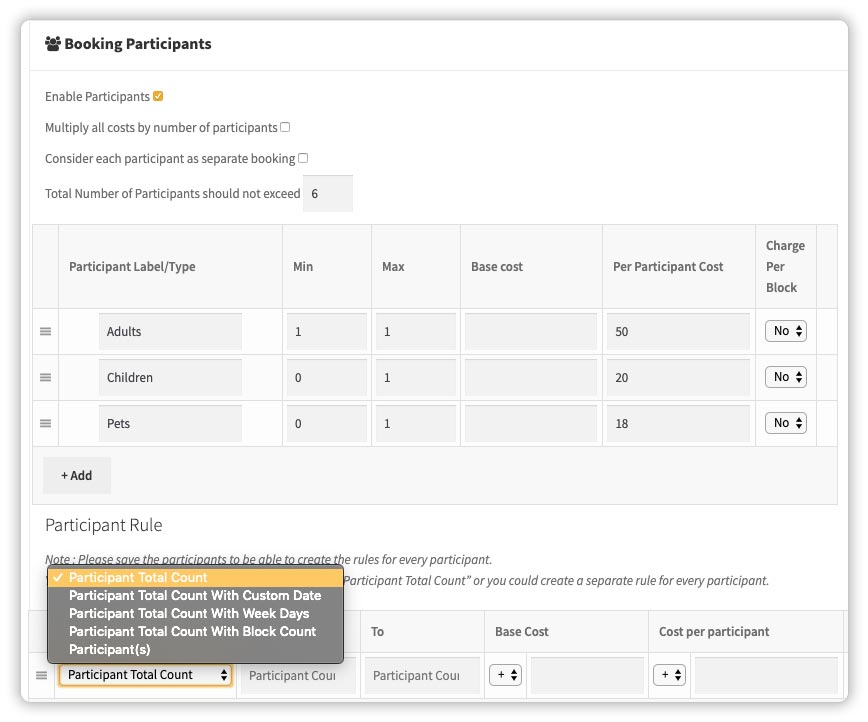Click the drag handle for the Children row
This screenshot has height=722, width=868.
click(x=45, y=378)
